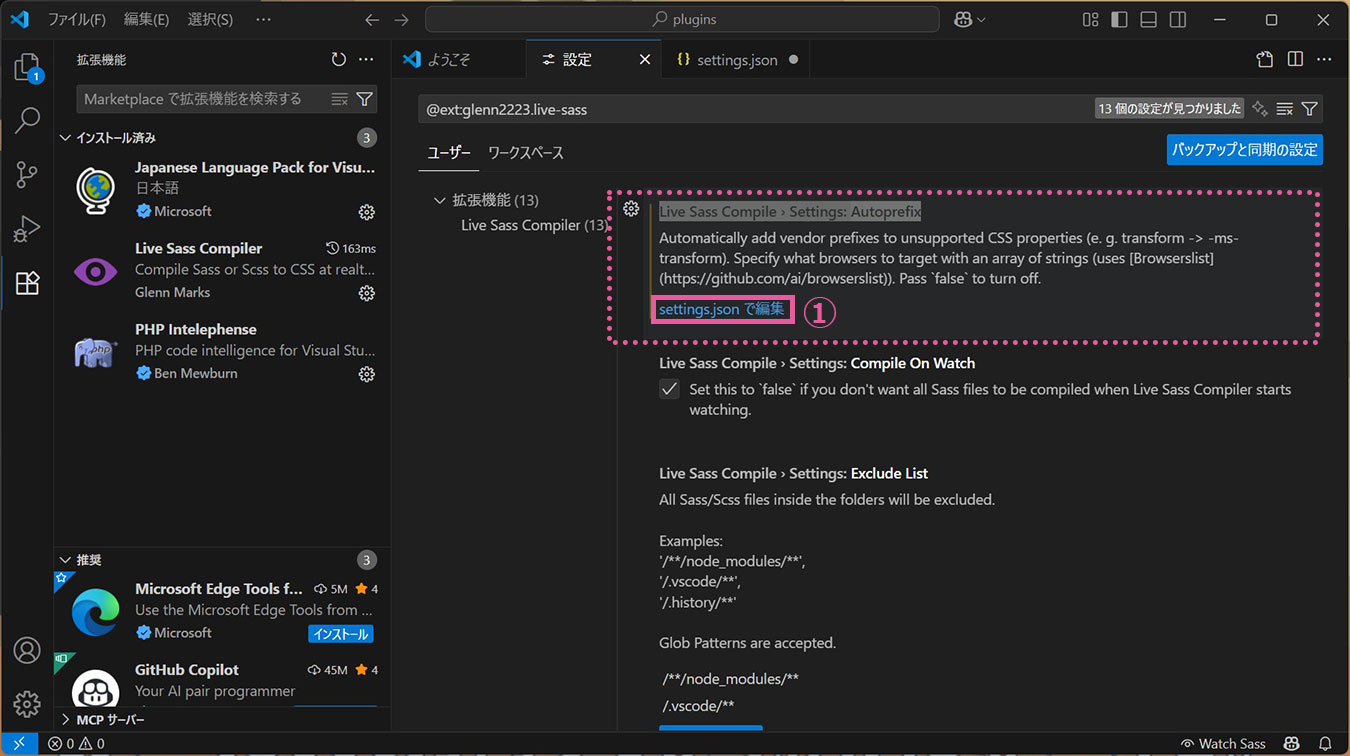Install Microsoft Edge Tools extension

tap(341, 634)
